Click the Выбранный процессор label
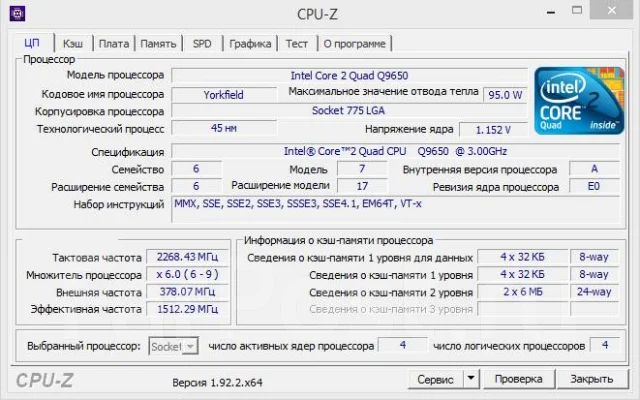This screenshot has height=400, width=640. pyautogui.click(x=84, y=346)
